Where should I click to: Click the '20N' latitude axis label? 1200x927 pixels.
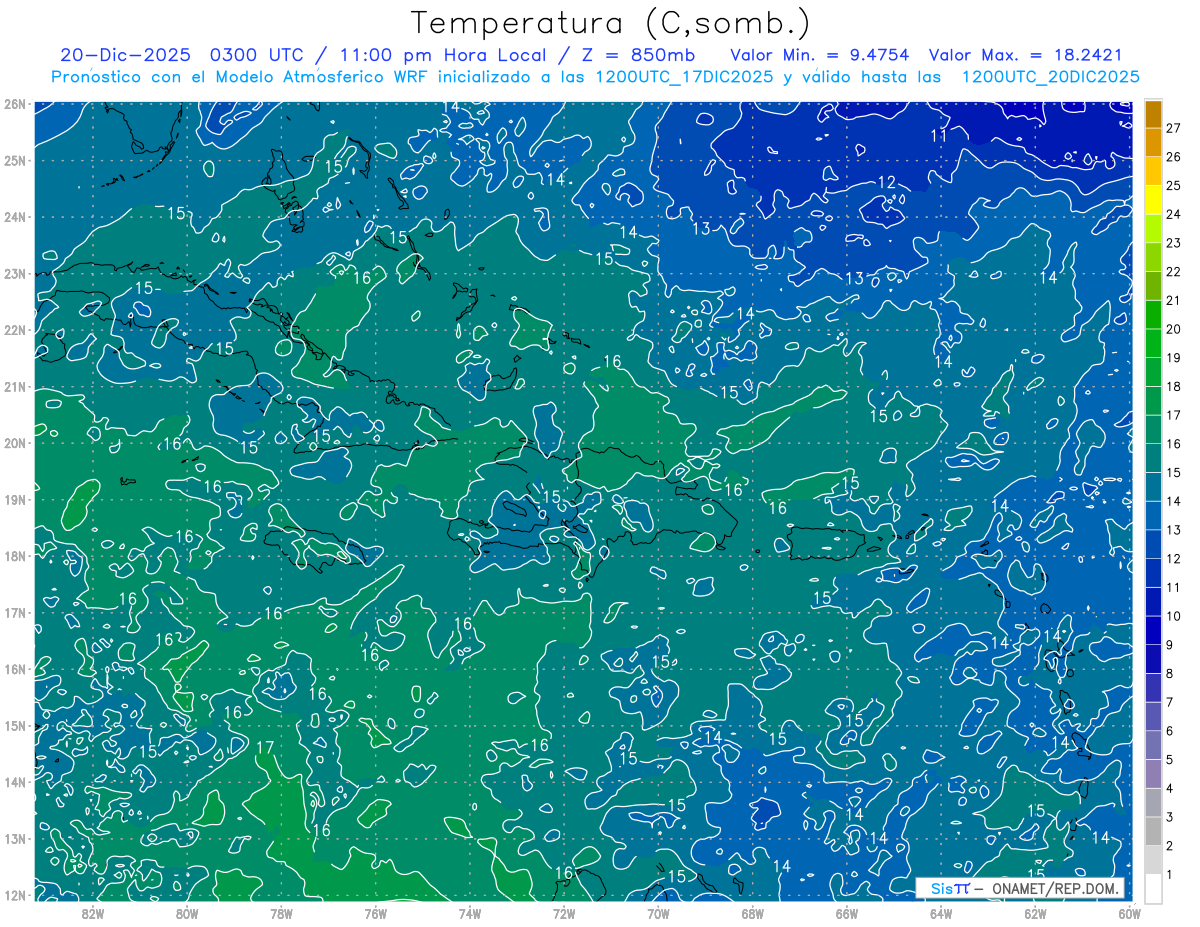(x=15, y=443)
